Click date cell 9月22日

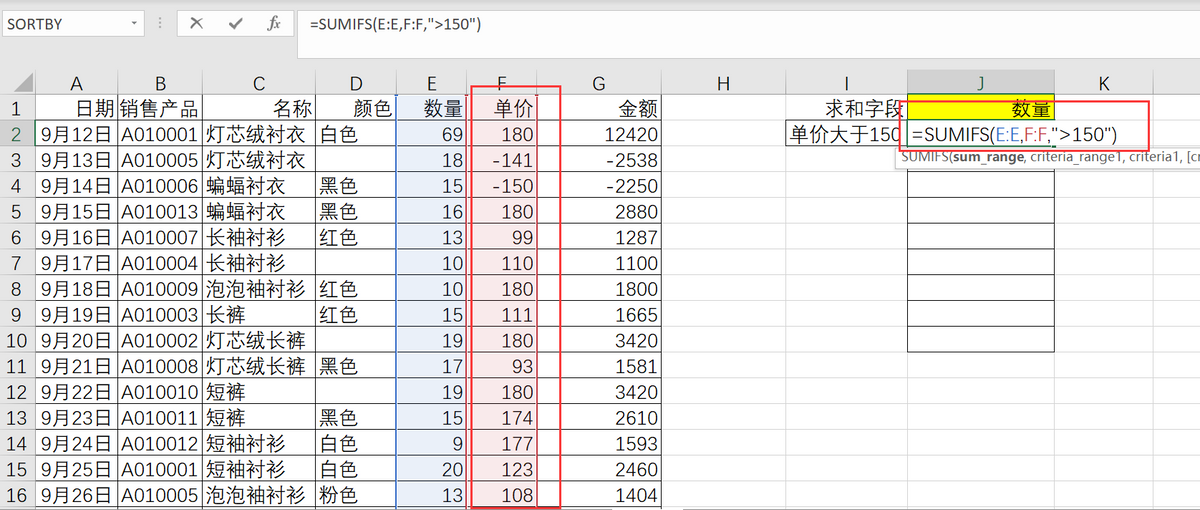pos(76,391)
